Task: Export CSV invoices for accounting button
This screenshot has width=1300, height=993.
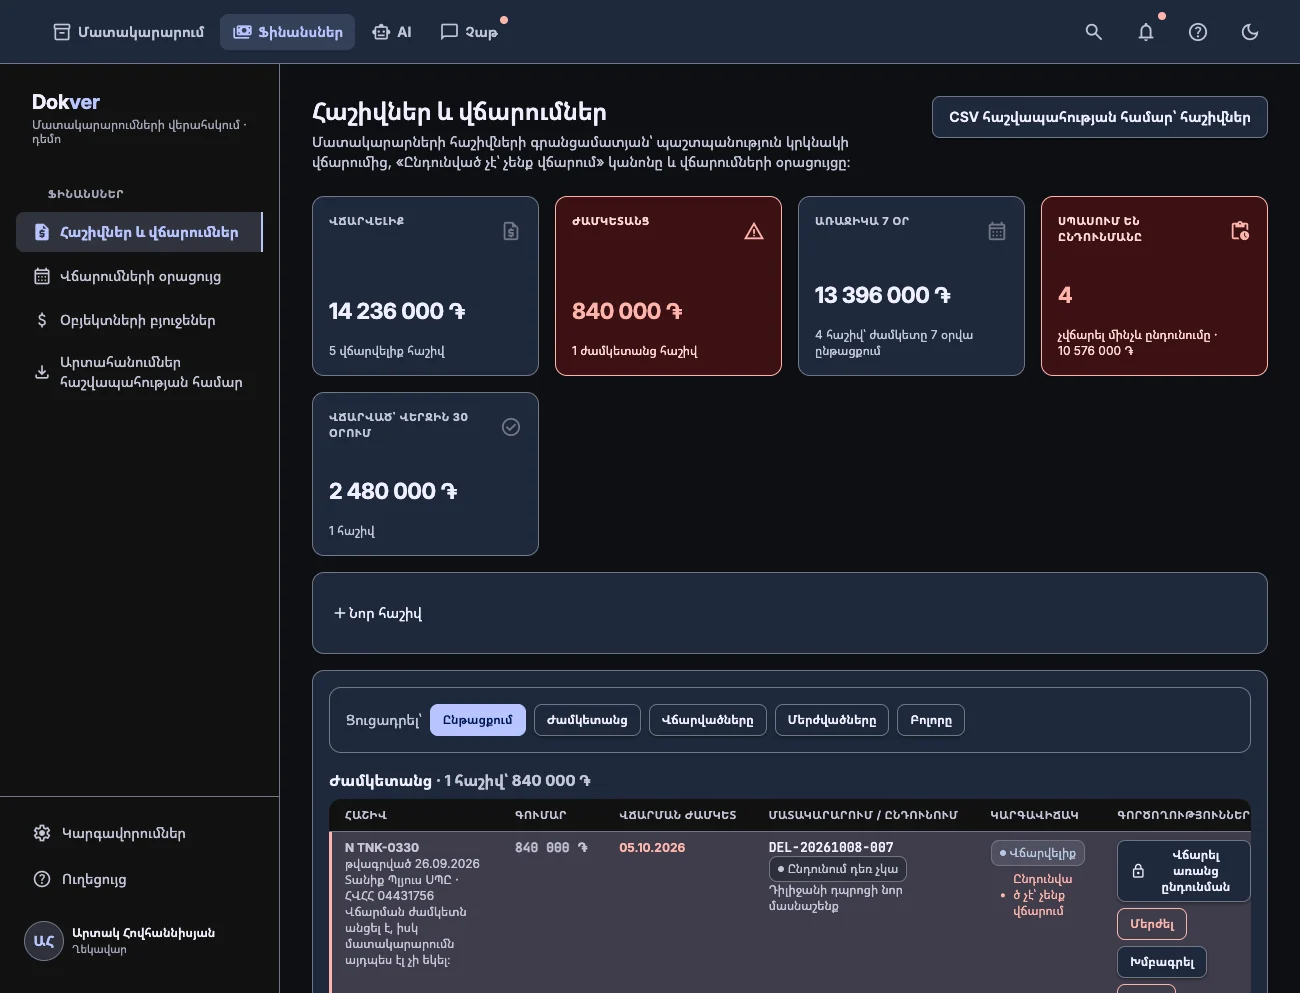Action: pyautogui.click(x=1099, y=117)
